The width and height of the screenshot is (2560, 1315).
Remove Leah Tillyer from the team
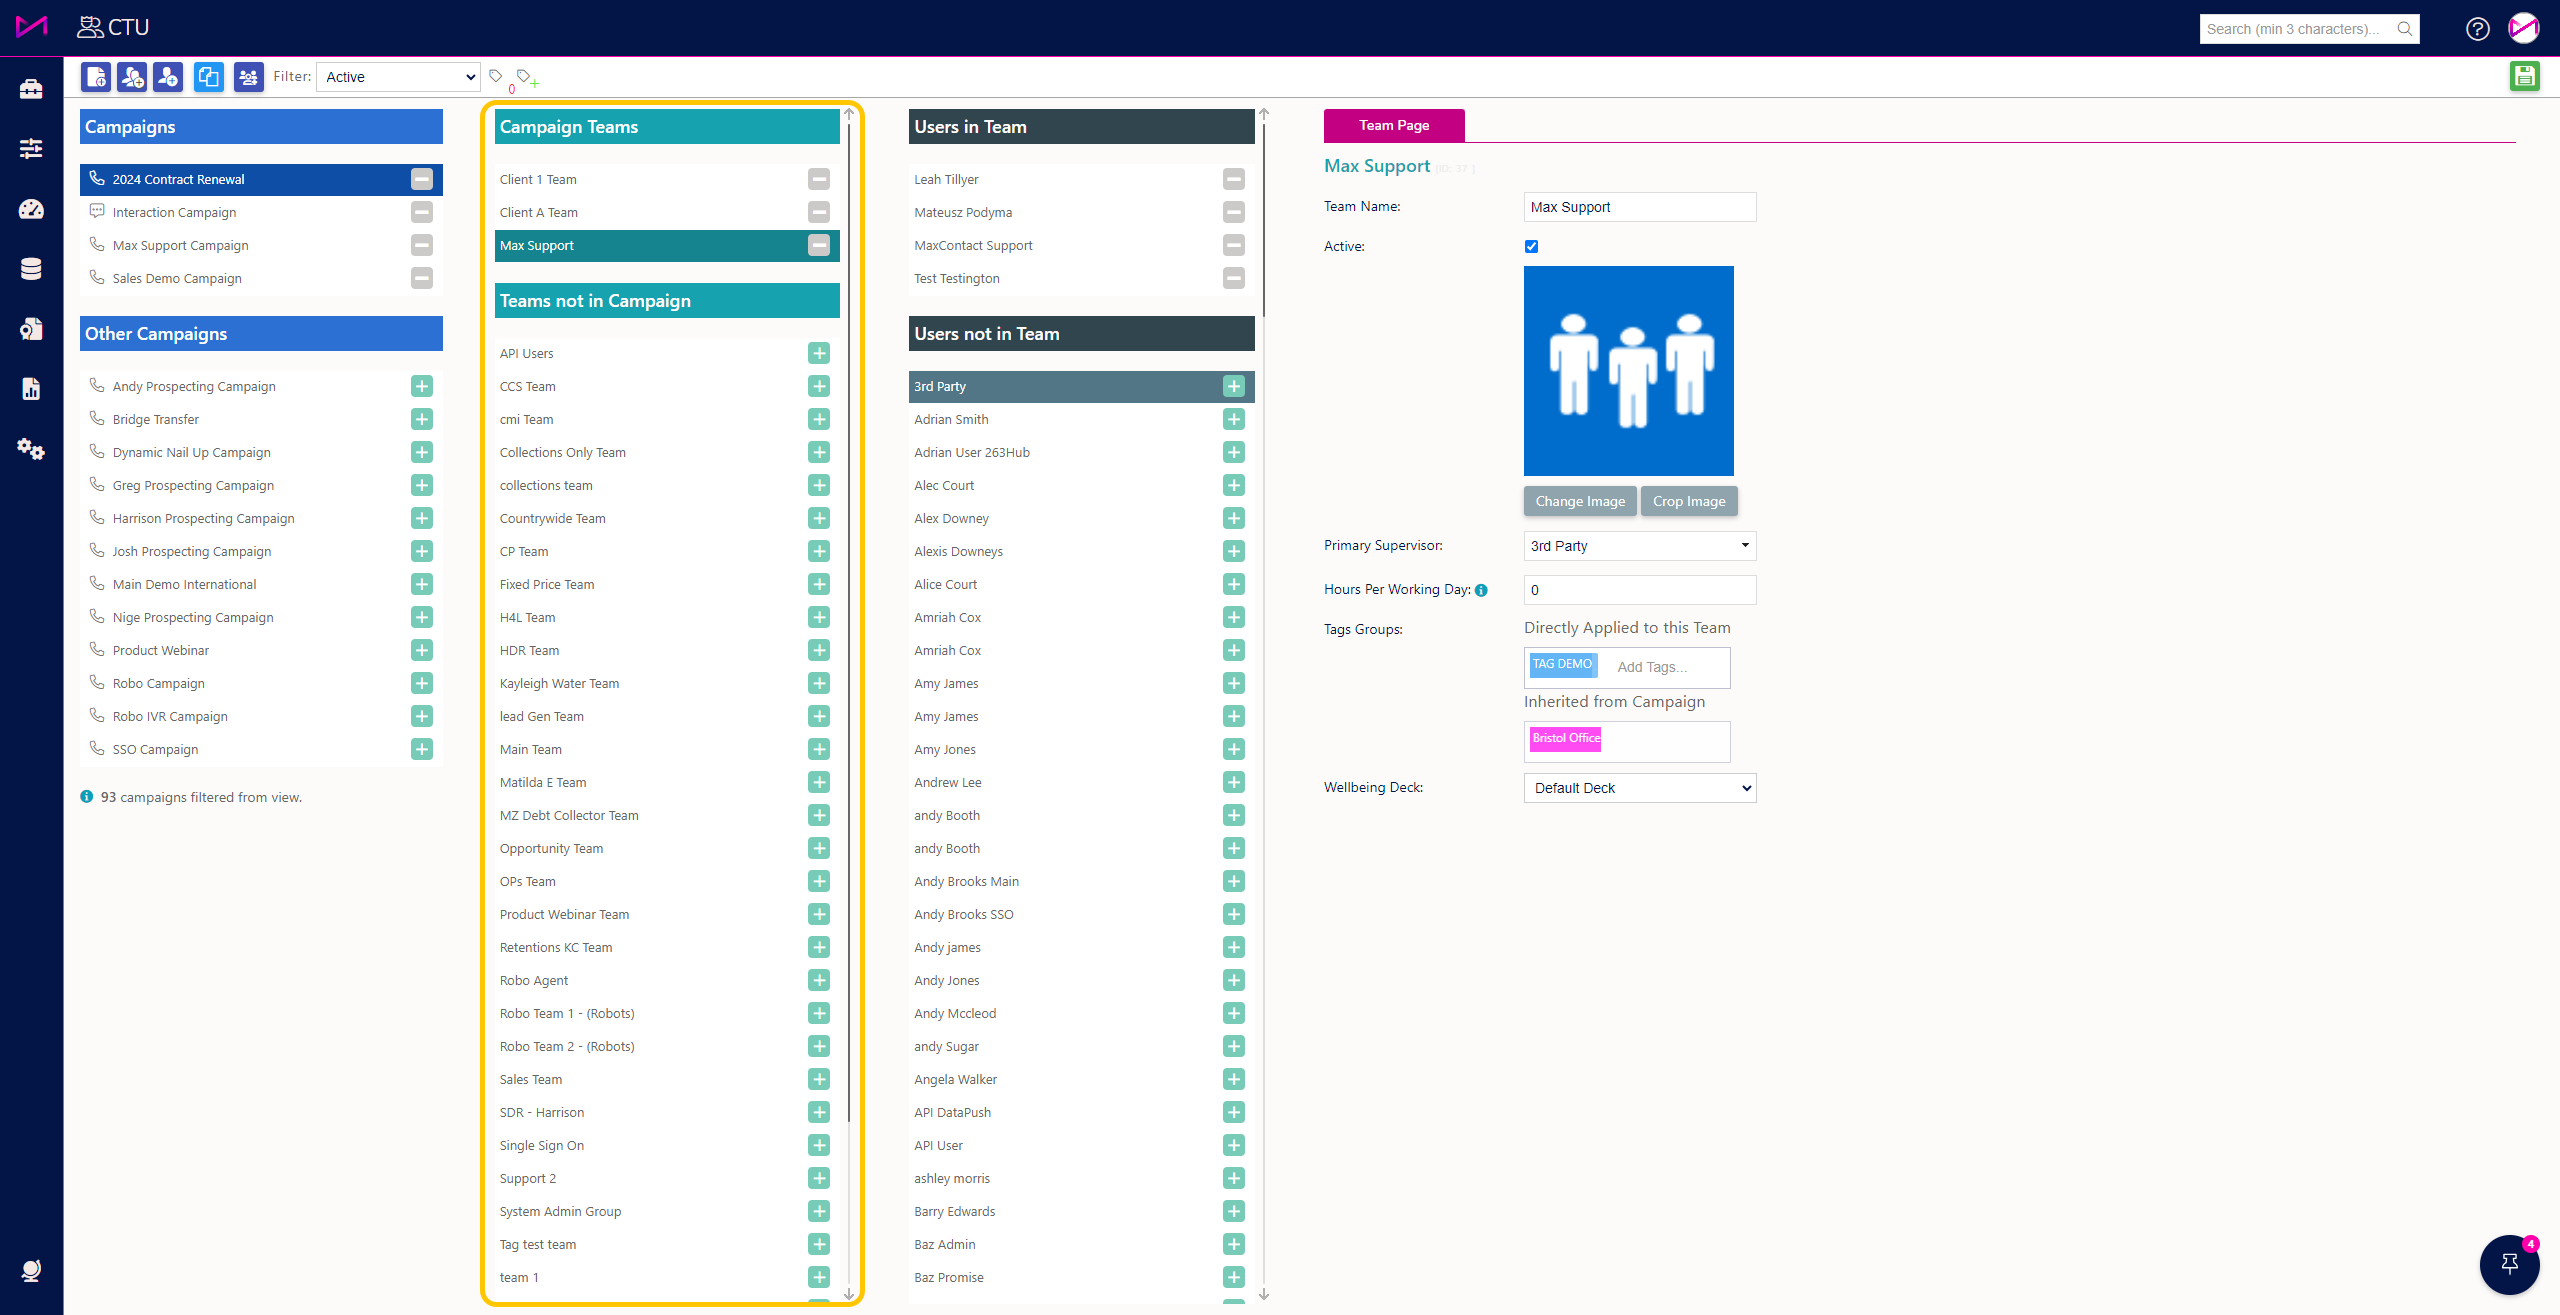click(x=1233, y=179)
